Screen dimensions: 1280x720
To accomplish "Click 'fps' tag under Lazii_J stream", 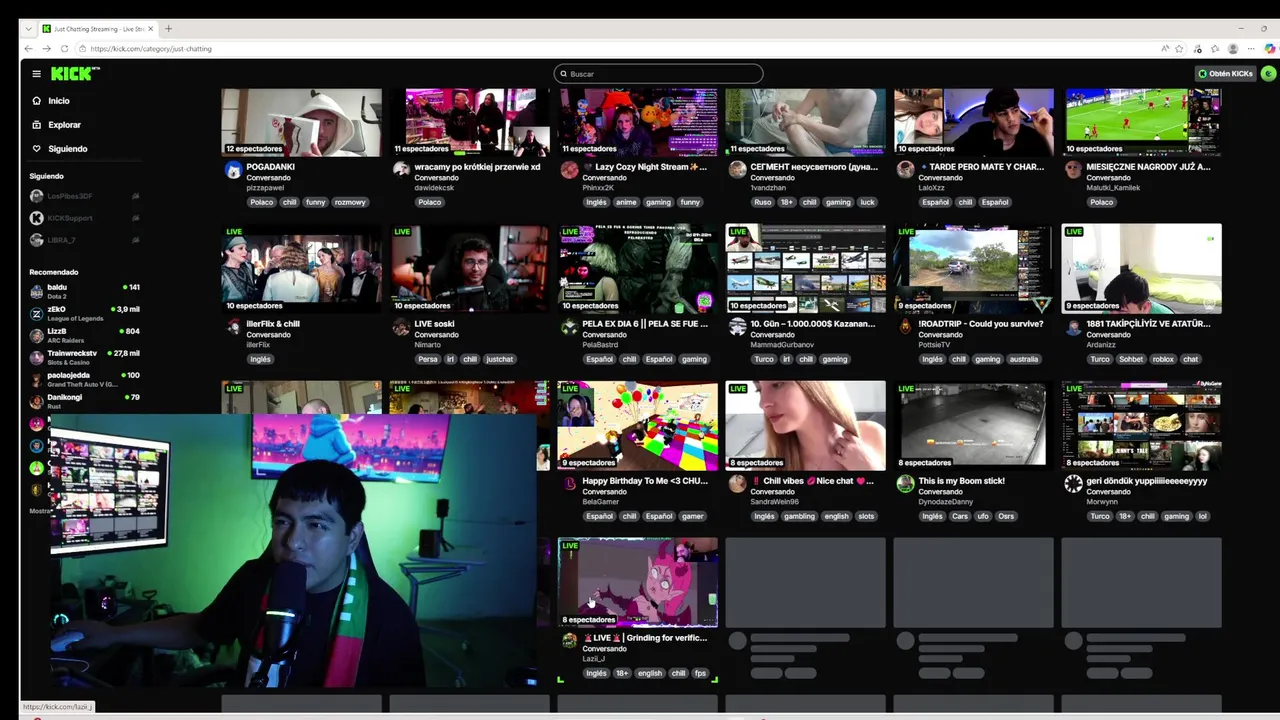I will (701, 673).
